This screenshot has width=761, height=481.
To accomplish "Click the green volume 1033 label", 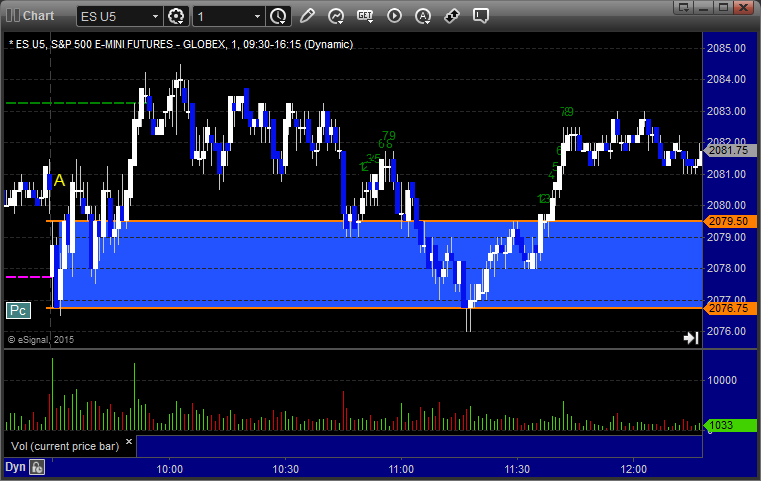I will point(730,426).
